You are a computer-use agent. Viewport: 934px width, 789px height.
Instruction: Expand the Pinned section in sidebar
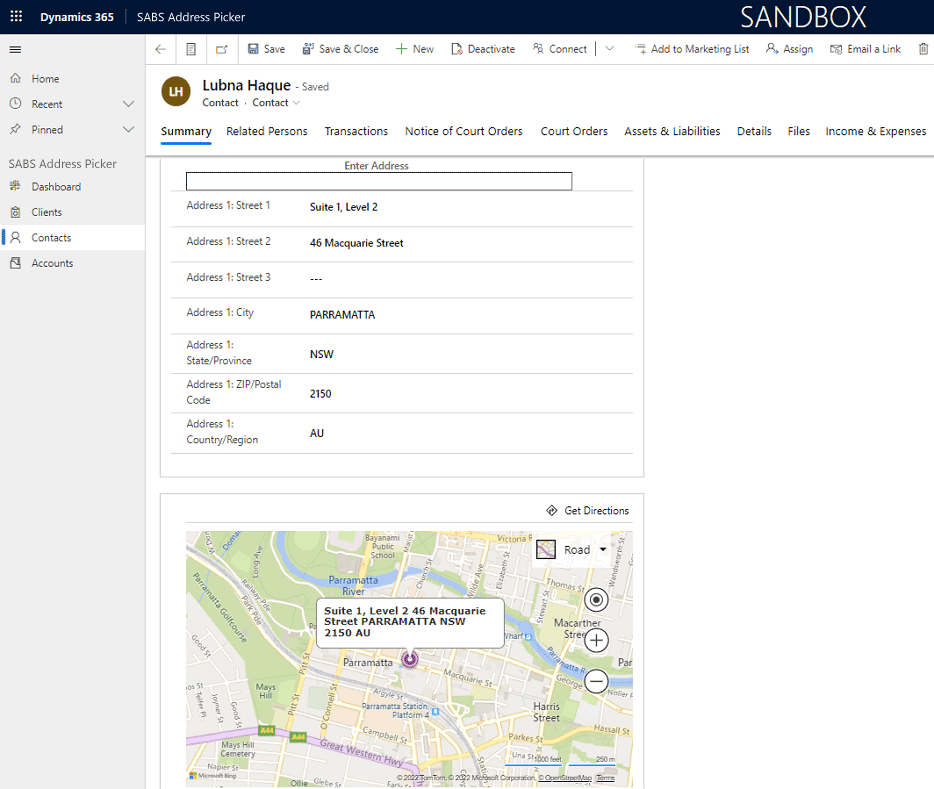[x=128, y=130]
